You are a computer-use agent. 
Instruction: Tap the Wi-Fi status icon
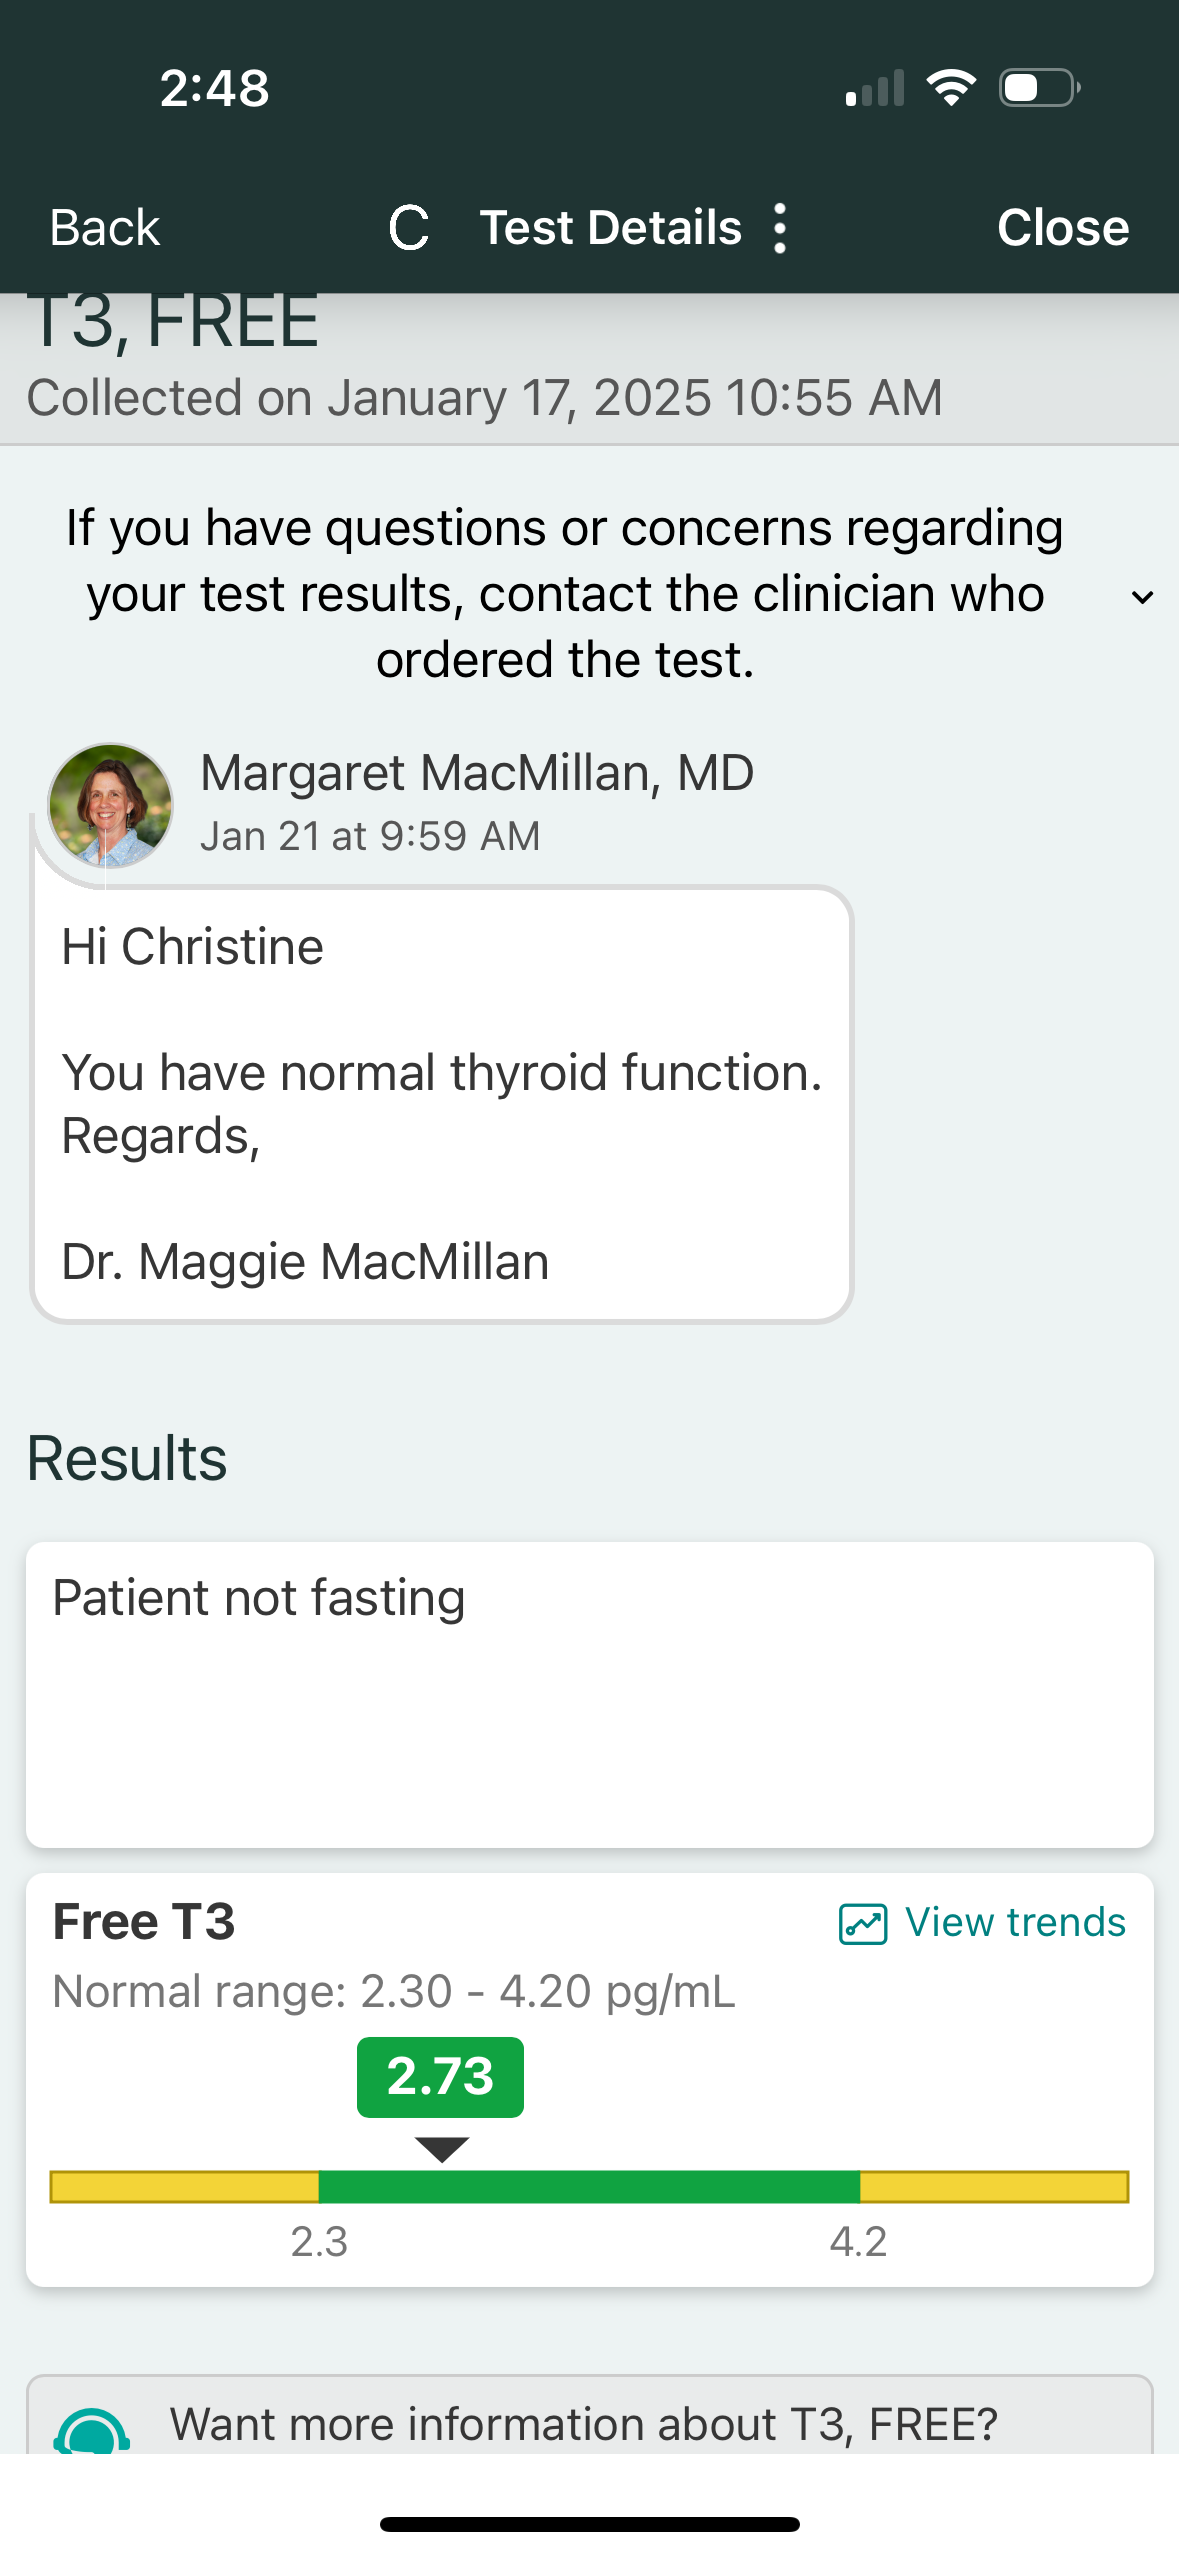tap(951, 88)
